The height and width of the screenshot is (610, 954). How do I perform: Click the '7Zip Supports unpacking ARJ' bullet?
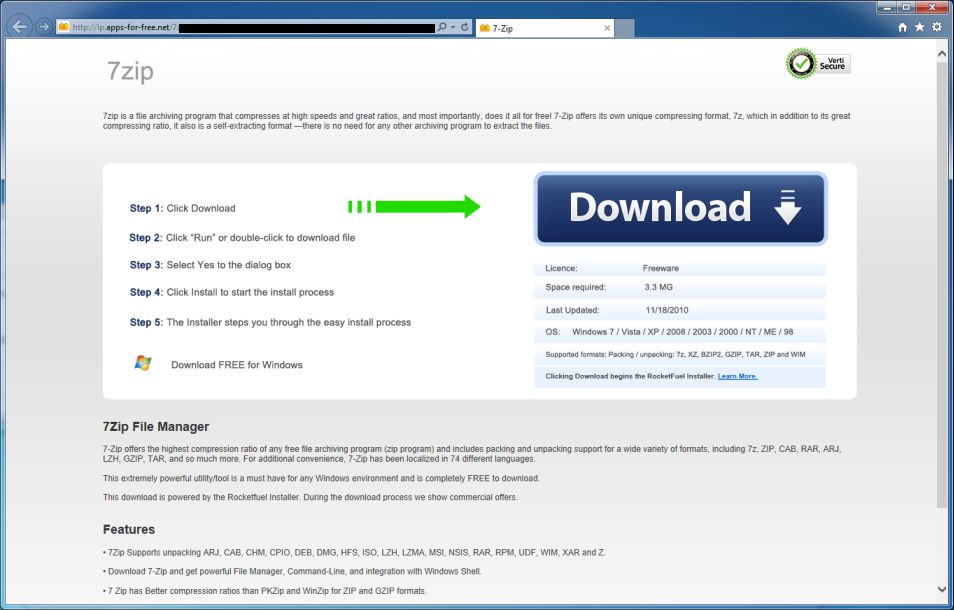[x=354, y=553]
